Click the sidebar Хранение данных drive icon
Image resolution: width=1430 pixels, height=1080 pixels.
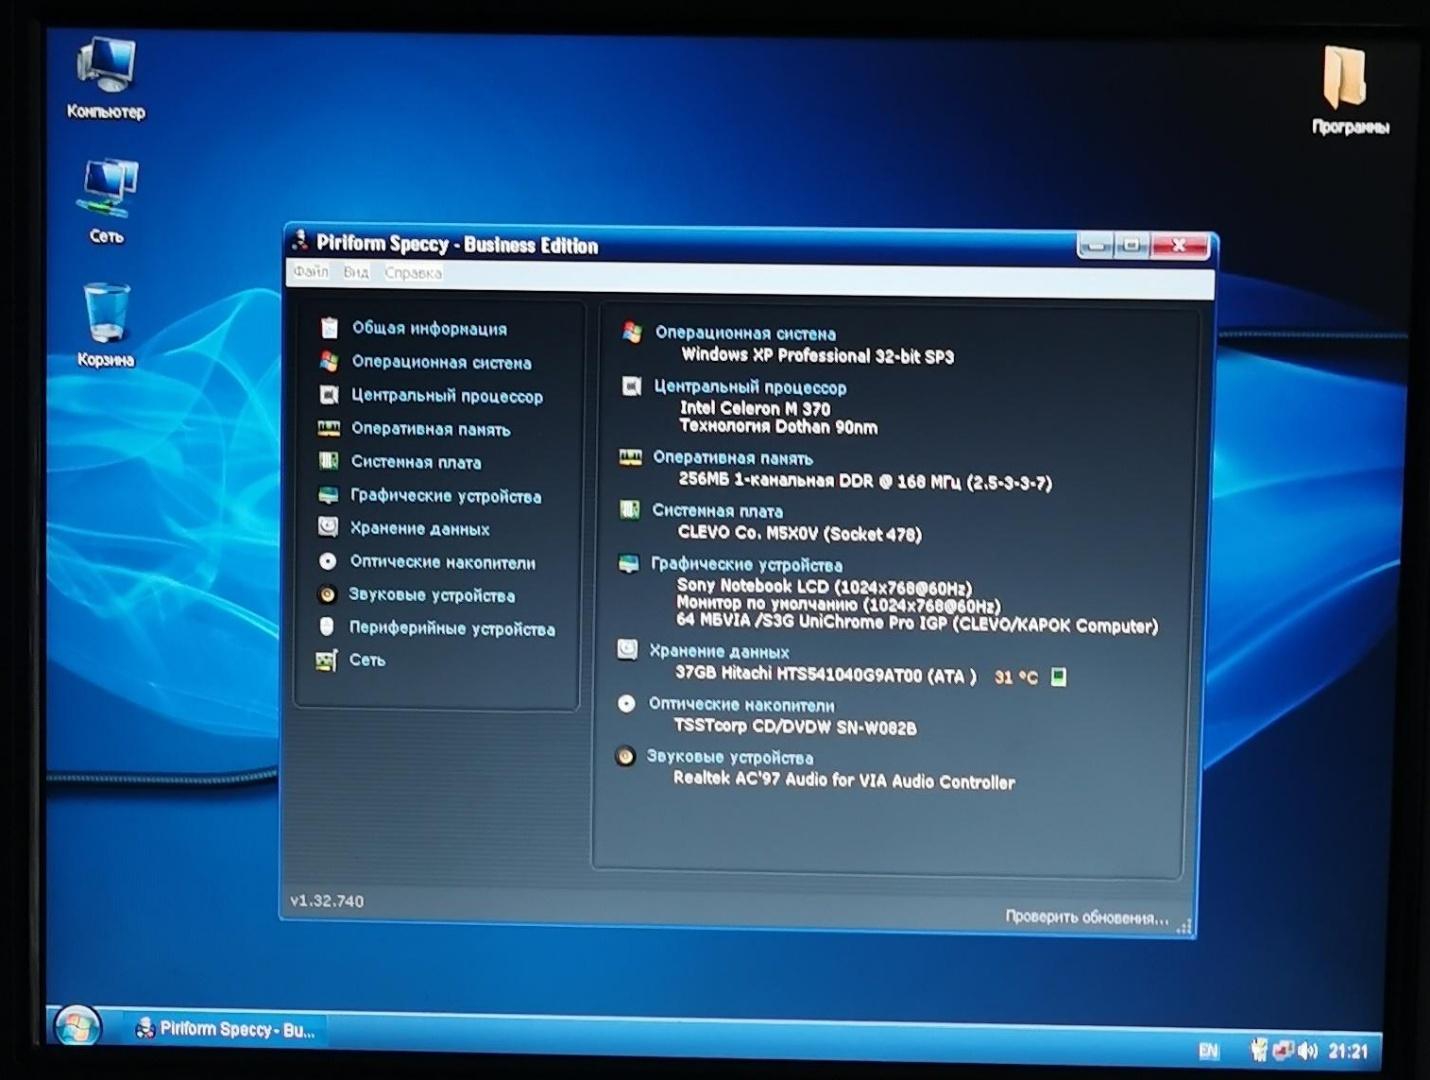point(328,527)
